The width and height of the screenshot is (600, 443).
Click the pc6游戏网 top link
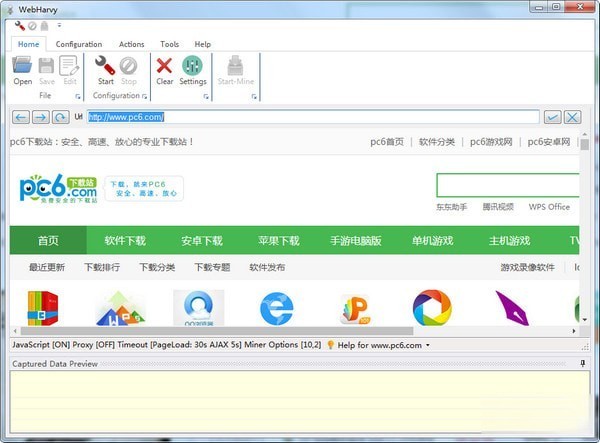[x=491, y=142]
